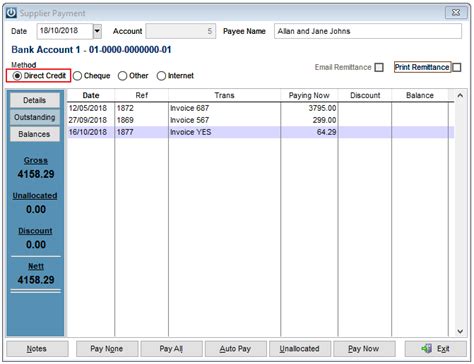Enable the Email Remittance checkbox

[x=379, y=67]
